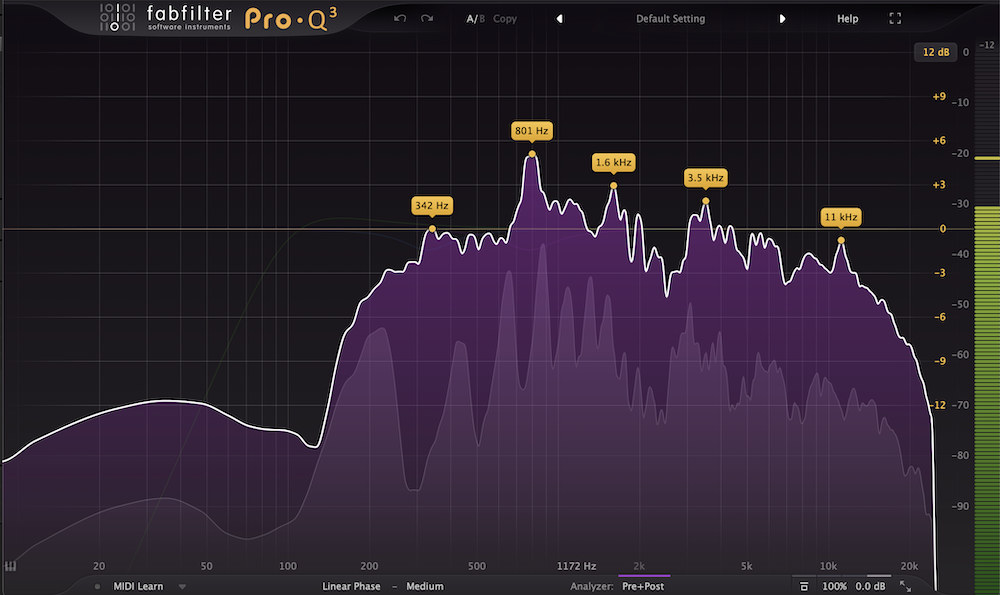Enter full screen mode icon

(x=895, y=18)
